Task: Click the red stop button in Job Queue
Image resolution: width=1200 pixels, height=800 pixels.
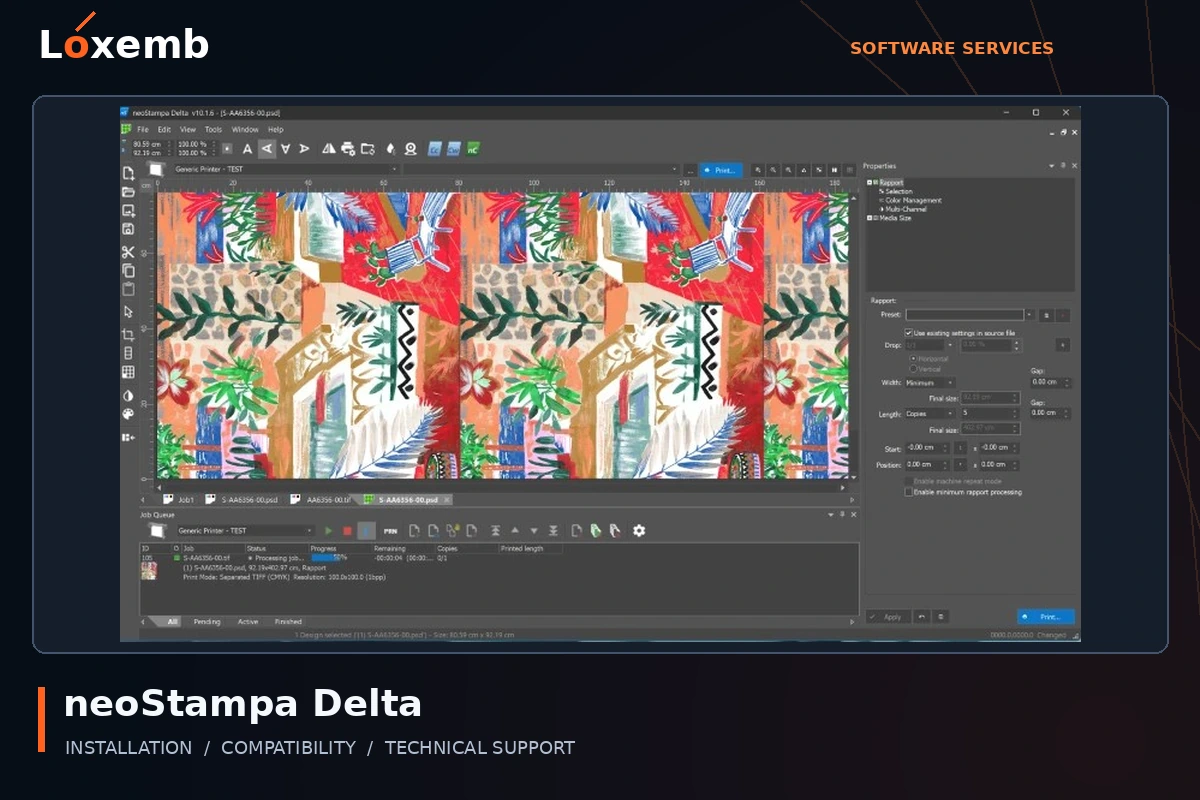Action: (x=347, y=531)
